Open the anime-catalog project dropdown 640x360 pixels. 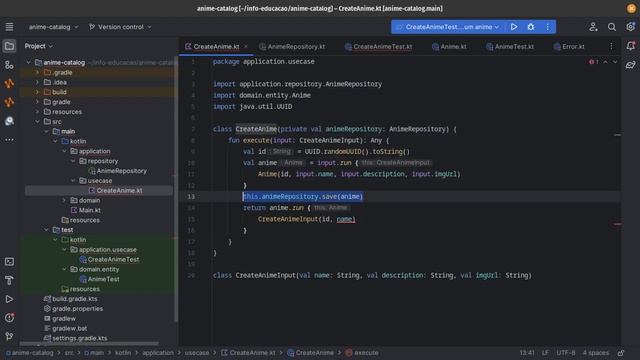[53, 27]
